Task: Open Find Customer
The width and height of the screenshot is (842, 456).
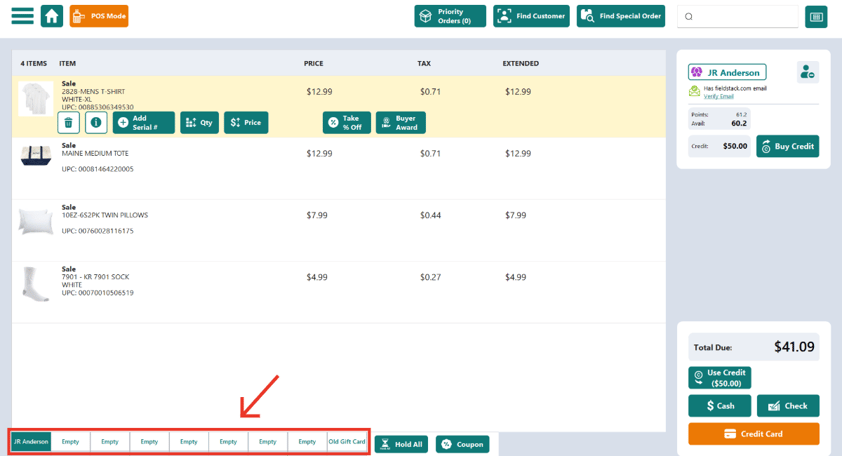Action: [531, 16]
